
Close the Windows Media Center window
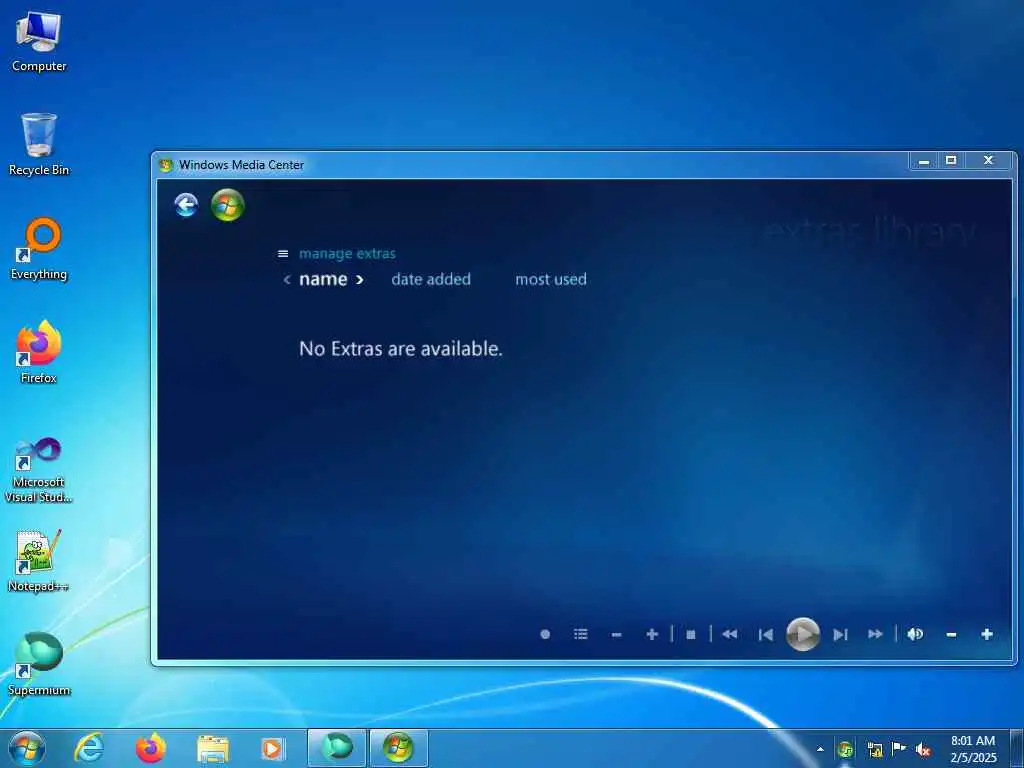989,161
